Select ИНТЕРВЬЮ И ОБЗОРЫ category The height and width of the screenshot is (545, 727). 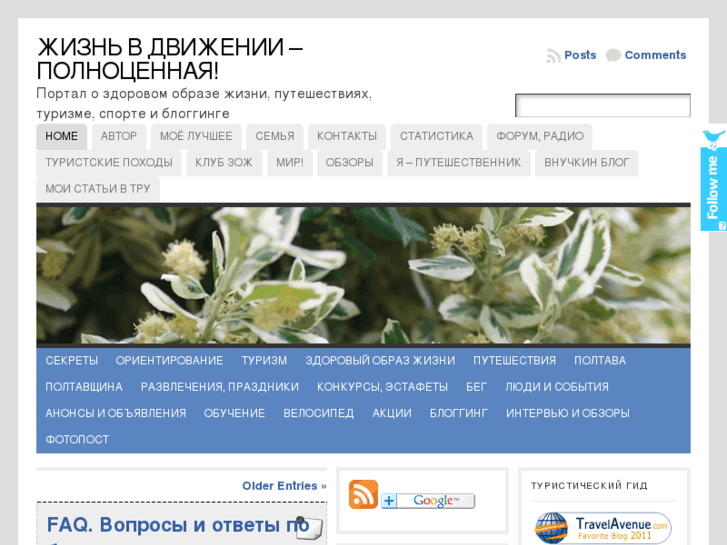pyautogui.click(x=568, y=414)
